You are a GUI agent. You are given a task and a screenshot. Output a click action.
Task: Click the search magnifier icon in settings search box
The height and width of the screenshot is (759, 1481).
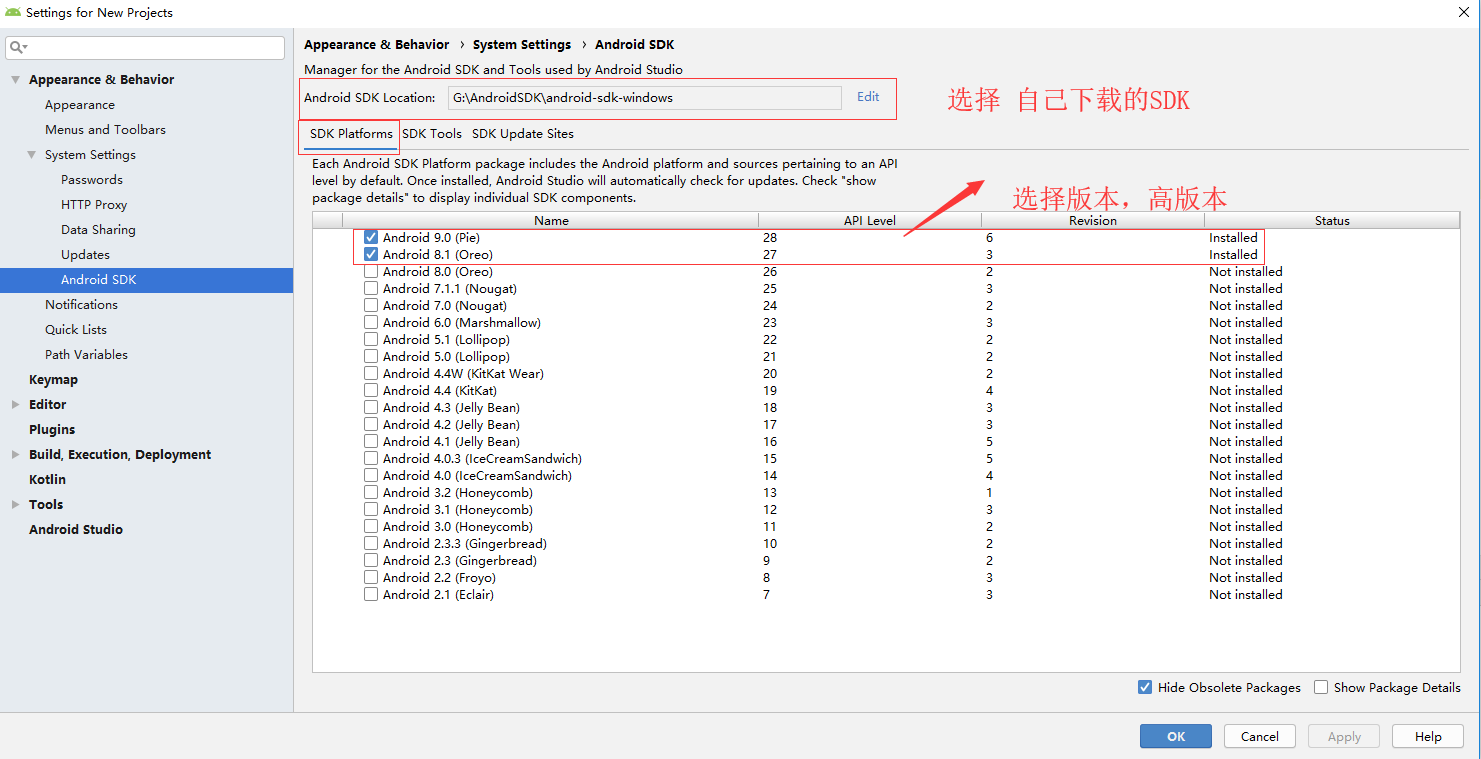[17, 47]
